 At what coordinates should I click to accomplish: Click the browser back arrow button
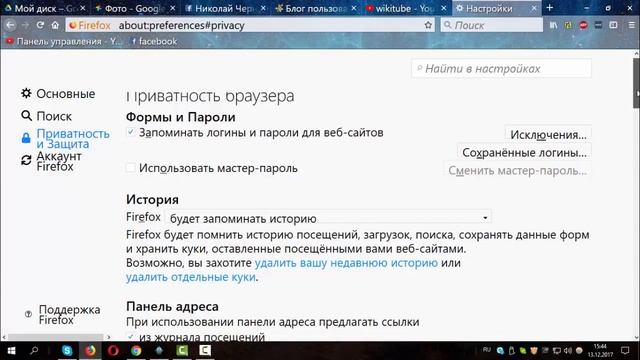pyautogui.click(x=10, y=25)
